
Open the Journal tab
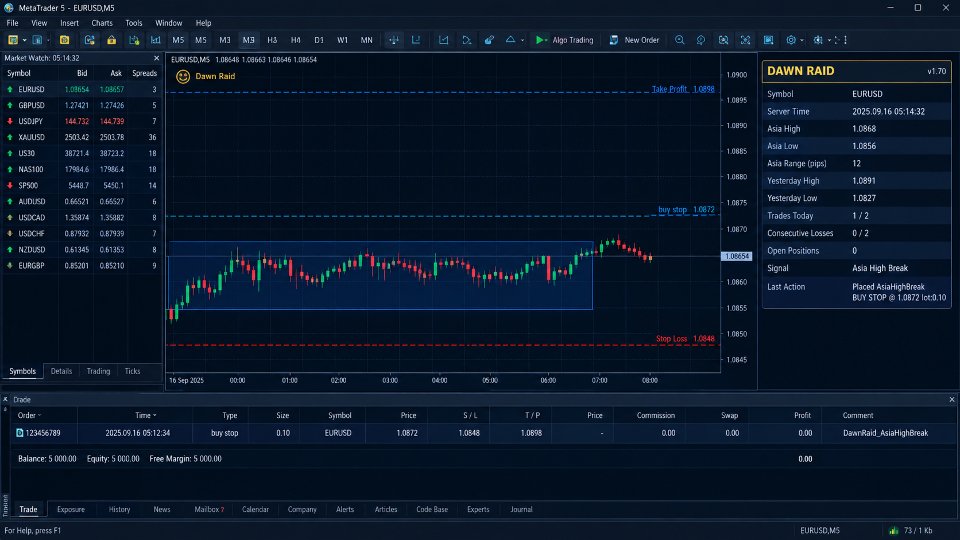522,509
